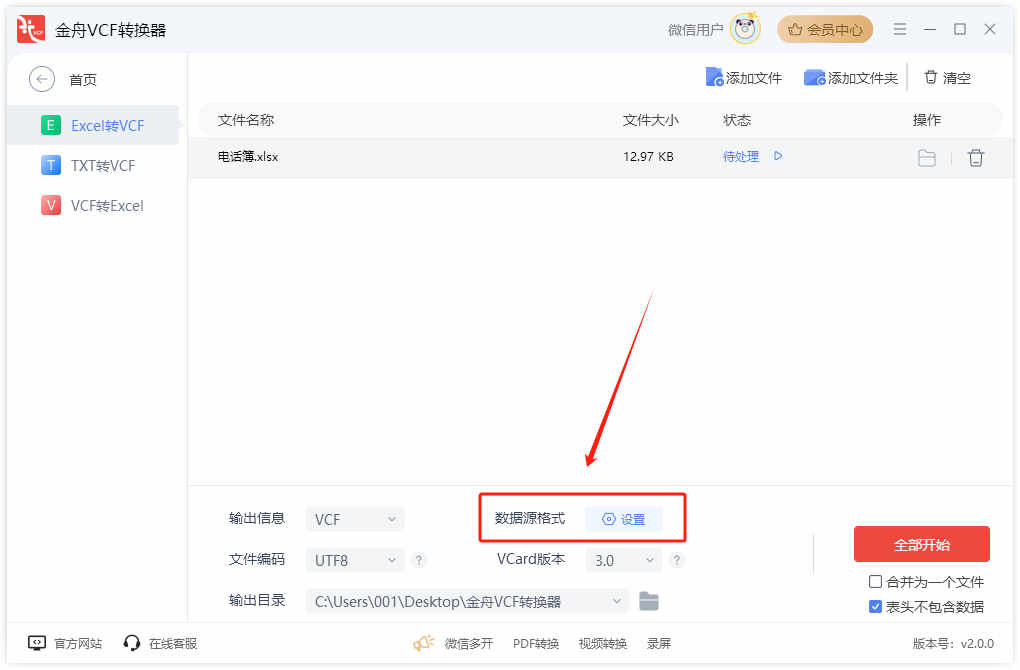Open 数据源格式 设置 button
The image size is (1020, 670).
623,519
